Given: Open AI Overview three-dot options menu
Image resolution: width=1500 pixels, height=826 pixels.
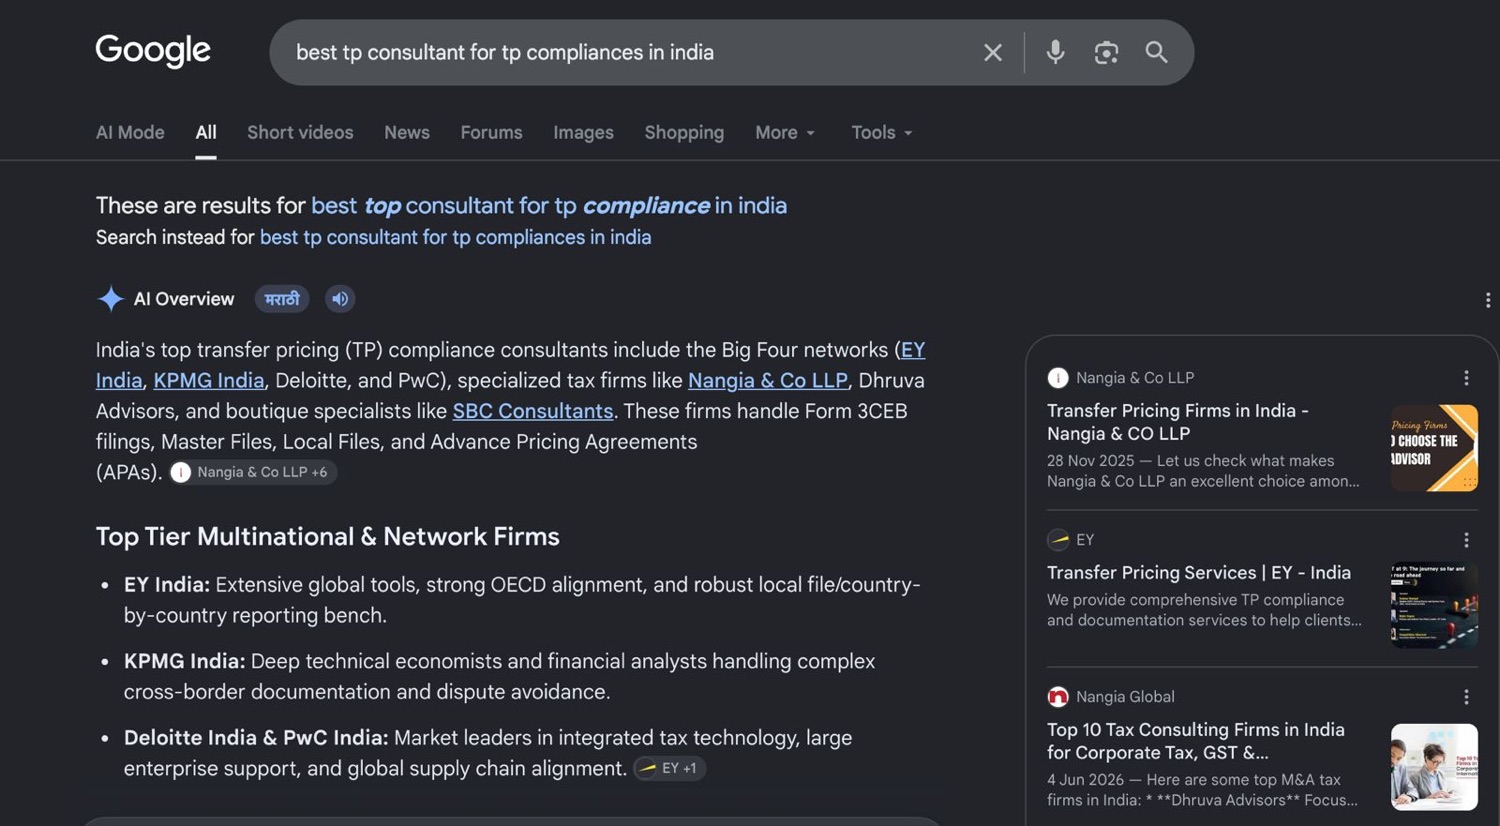Looking at the screenshot, I should pos(1488,300).
